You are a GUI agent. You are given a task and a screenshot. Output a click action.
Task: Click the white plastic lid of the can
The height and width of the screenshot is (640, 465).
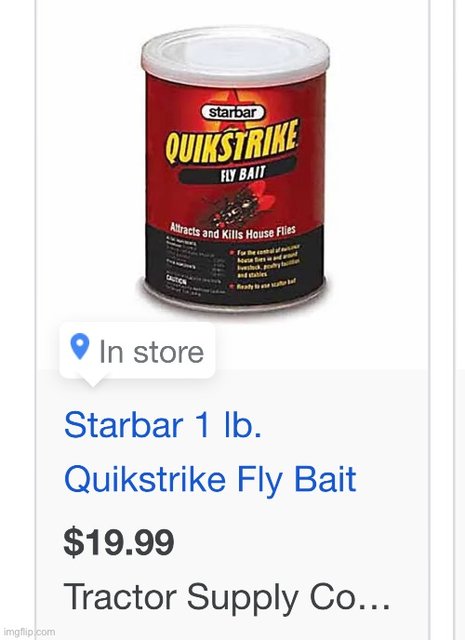[x=236, y=54]
